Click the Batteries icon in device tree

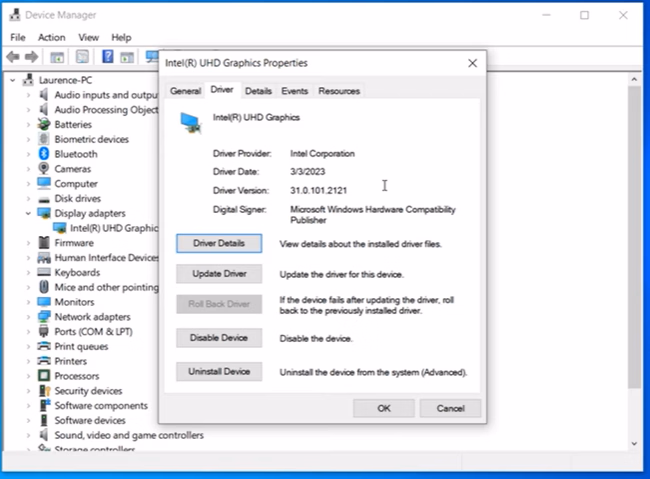[x=44, y=124]
